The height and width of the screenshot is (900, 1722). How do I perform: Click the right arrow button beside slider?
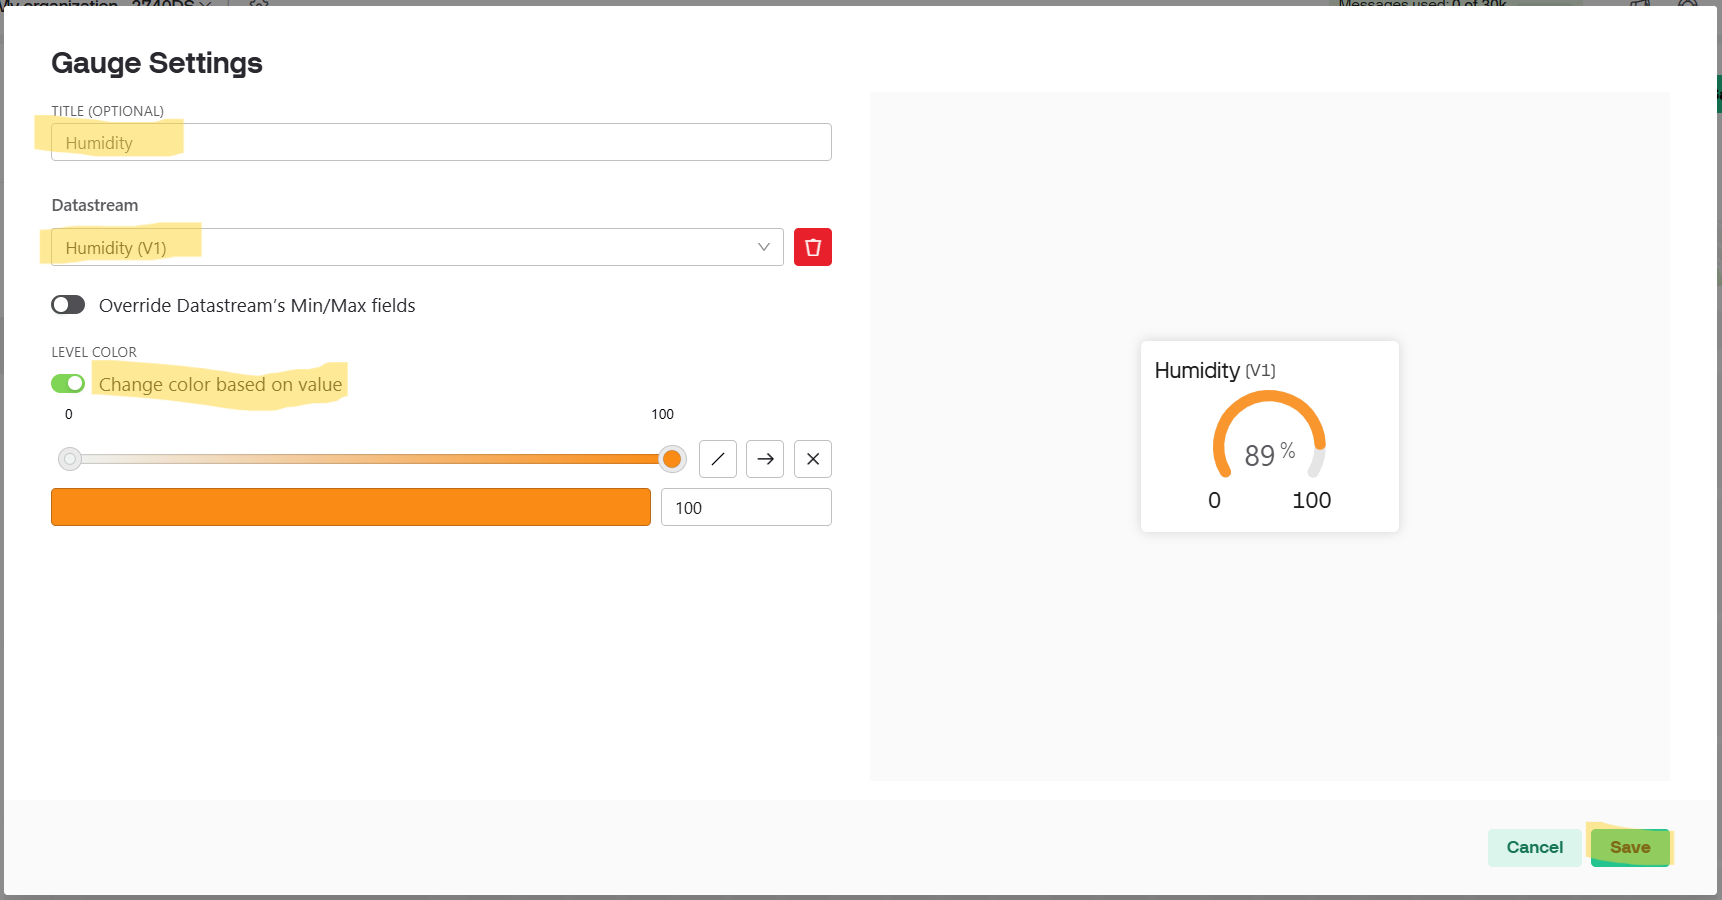click(765, 459)
